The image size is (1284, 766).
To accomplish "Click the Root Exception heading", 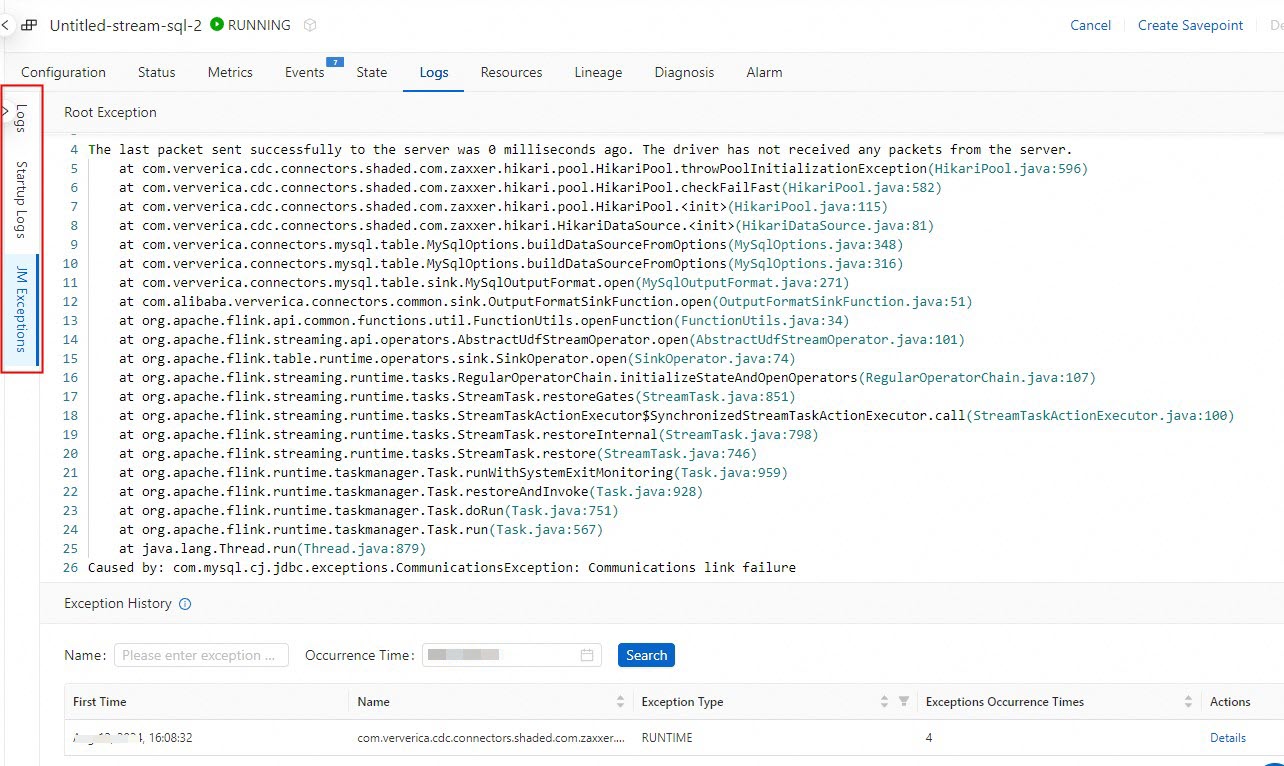I will 110,112.
